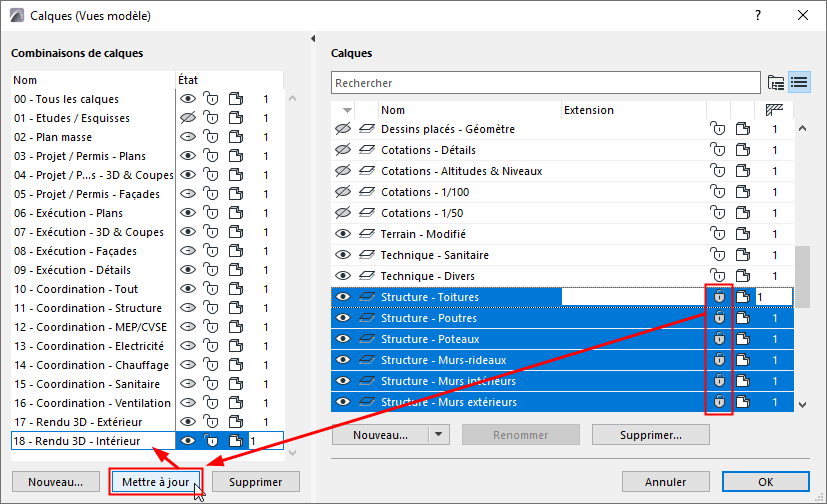Hide the Structure - Poteaux layer
This screenshot has width=827, height=504.
point(343,339)
